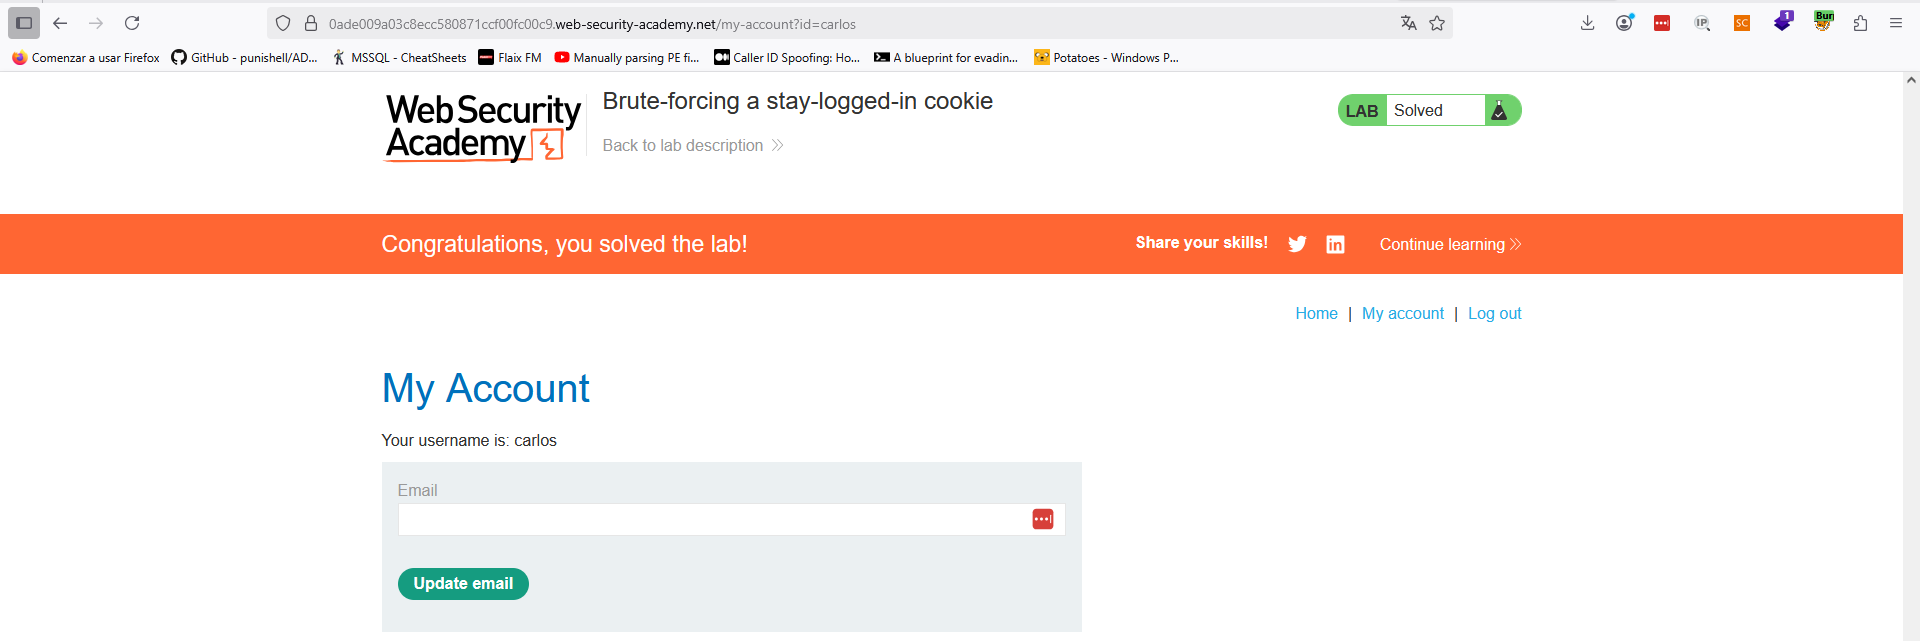
Task: Share the solved lab on LinkedIn
Action: pyautogui.click(x=1335, y=244)
